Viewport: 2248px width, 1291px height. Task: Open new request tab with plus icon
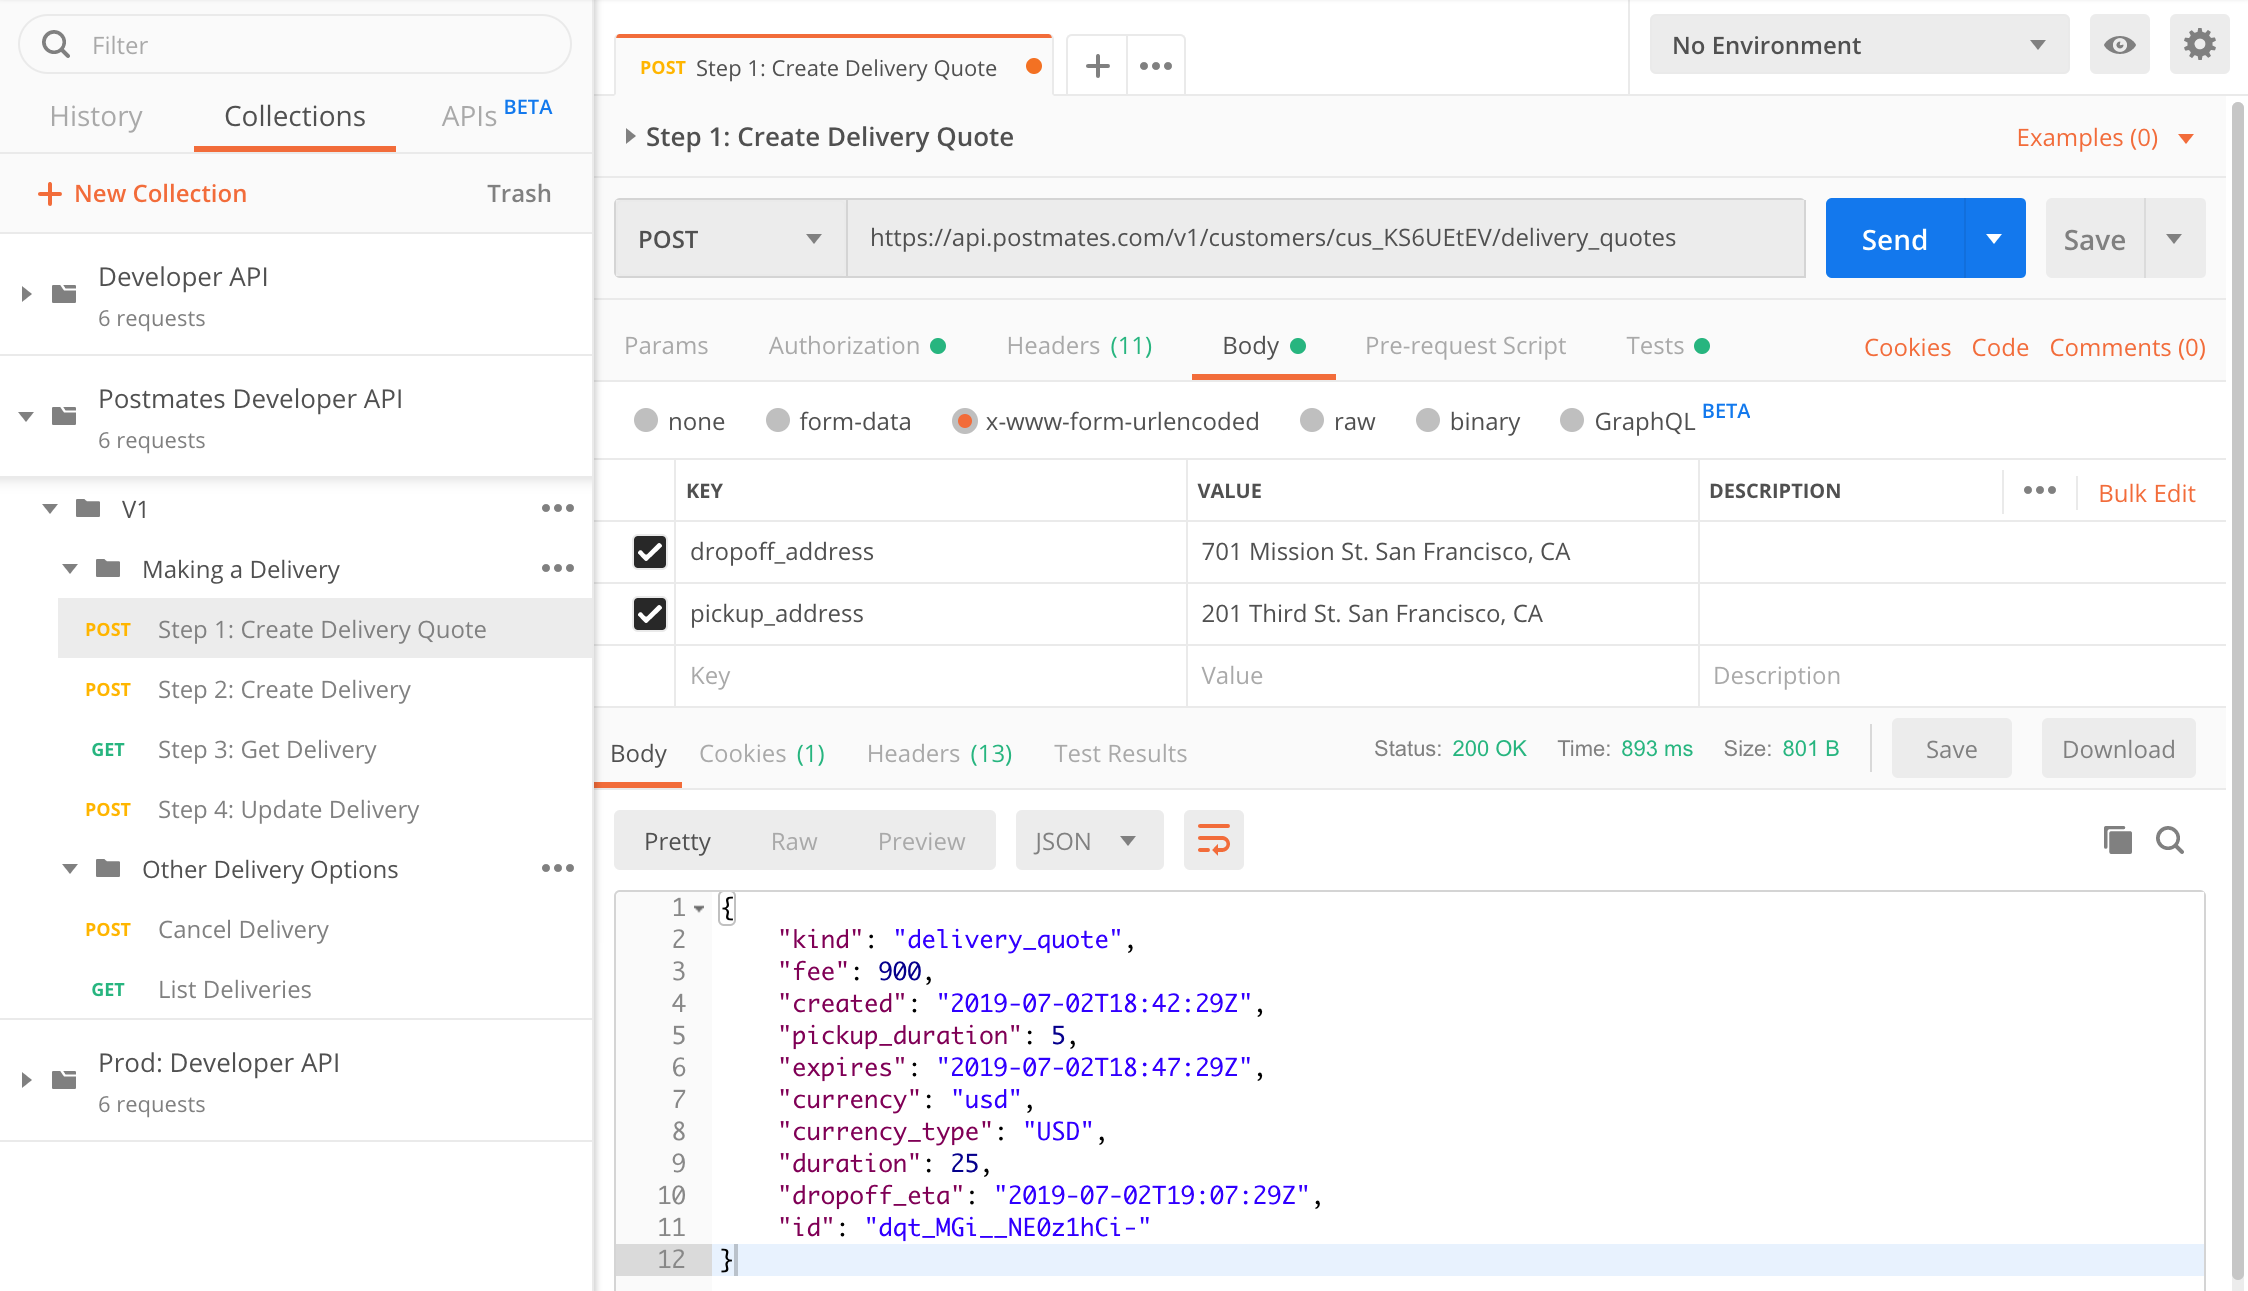click(x=1097, y=66)
